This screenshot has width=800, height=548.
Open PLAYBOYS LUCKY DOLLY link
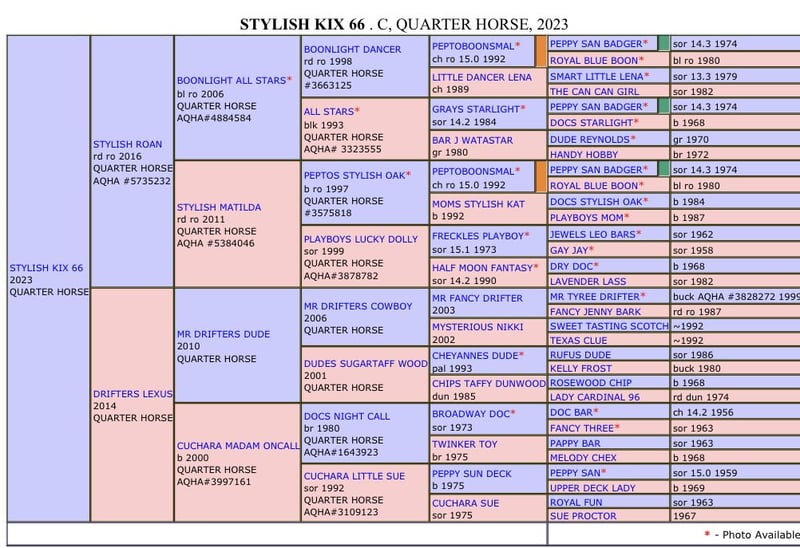(x=361, y=239)
